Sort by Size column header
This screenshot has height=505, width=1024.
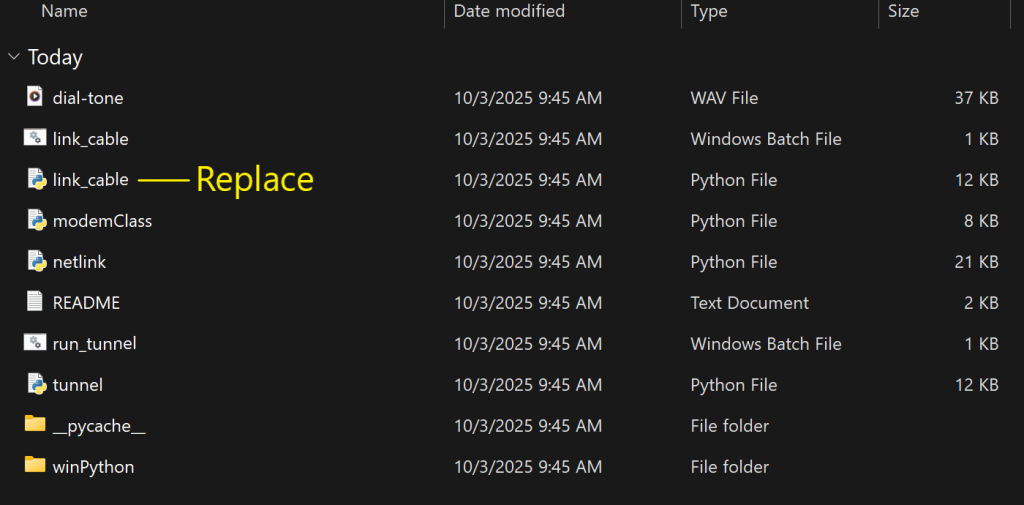[903, 12]
